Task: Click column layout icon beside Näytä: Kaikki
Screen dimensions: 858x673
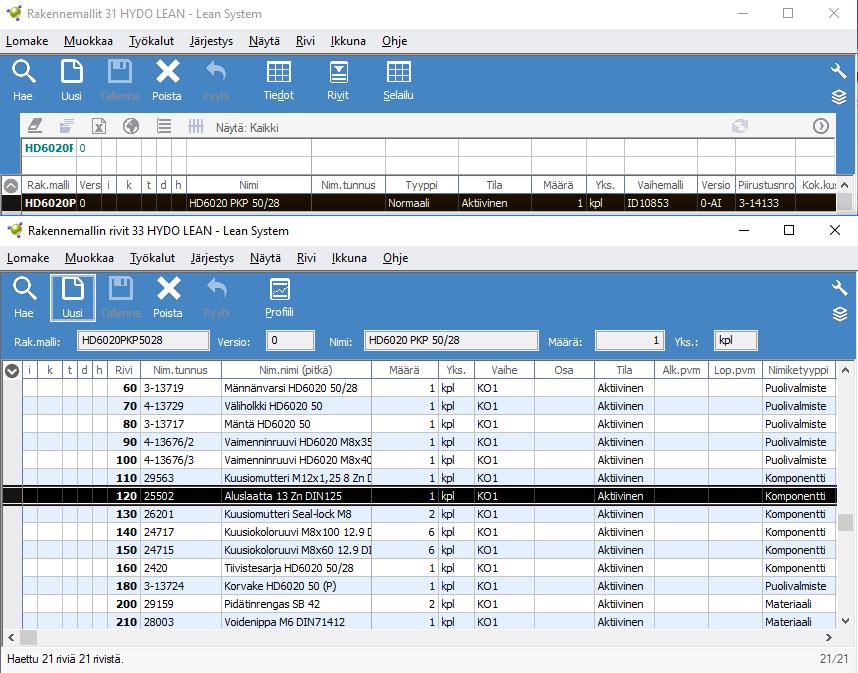Action: [x=196, y=126]
